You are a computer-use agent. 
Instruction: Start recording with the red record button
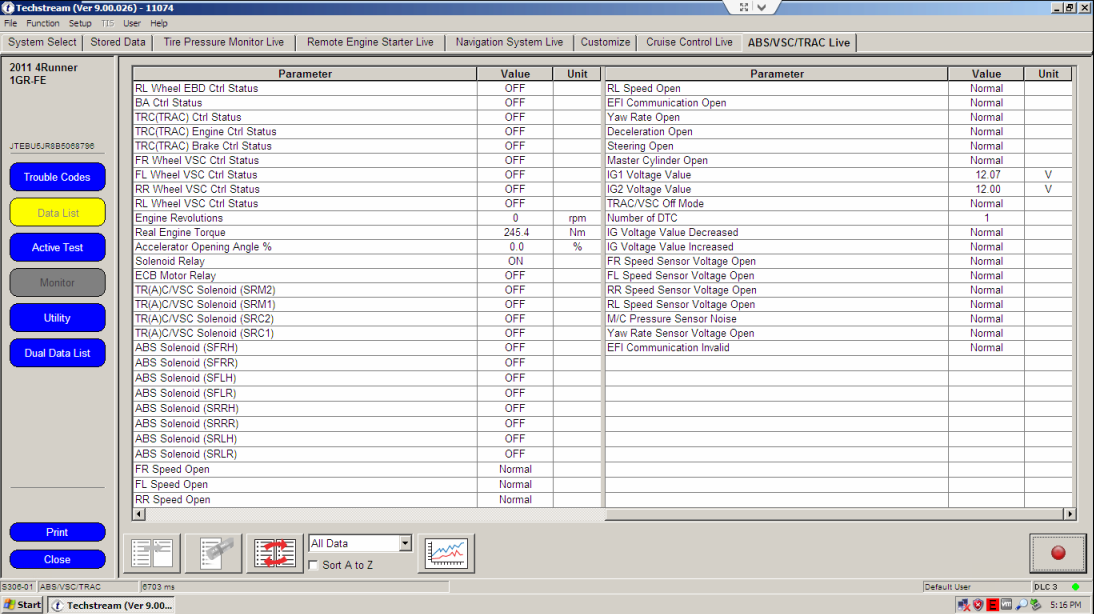[1058, 553]
